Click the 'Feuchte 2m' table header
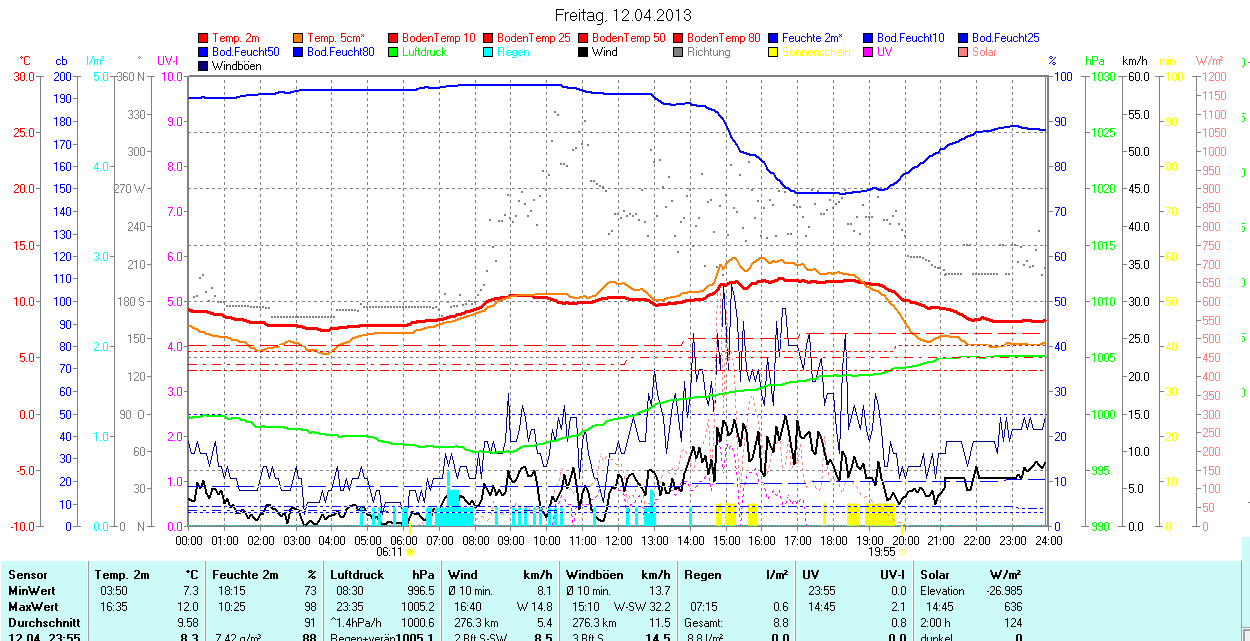 tap(243, 575)
